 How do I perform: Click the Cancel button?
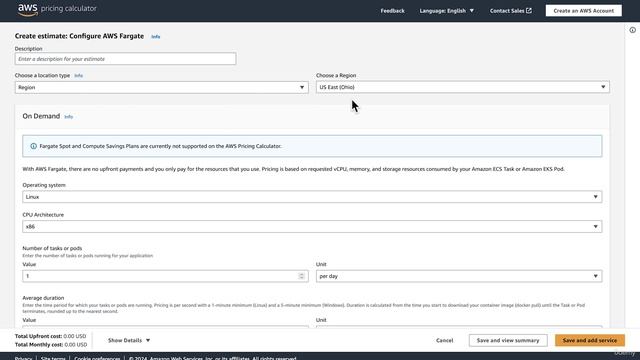coord(444,340)
